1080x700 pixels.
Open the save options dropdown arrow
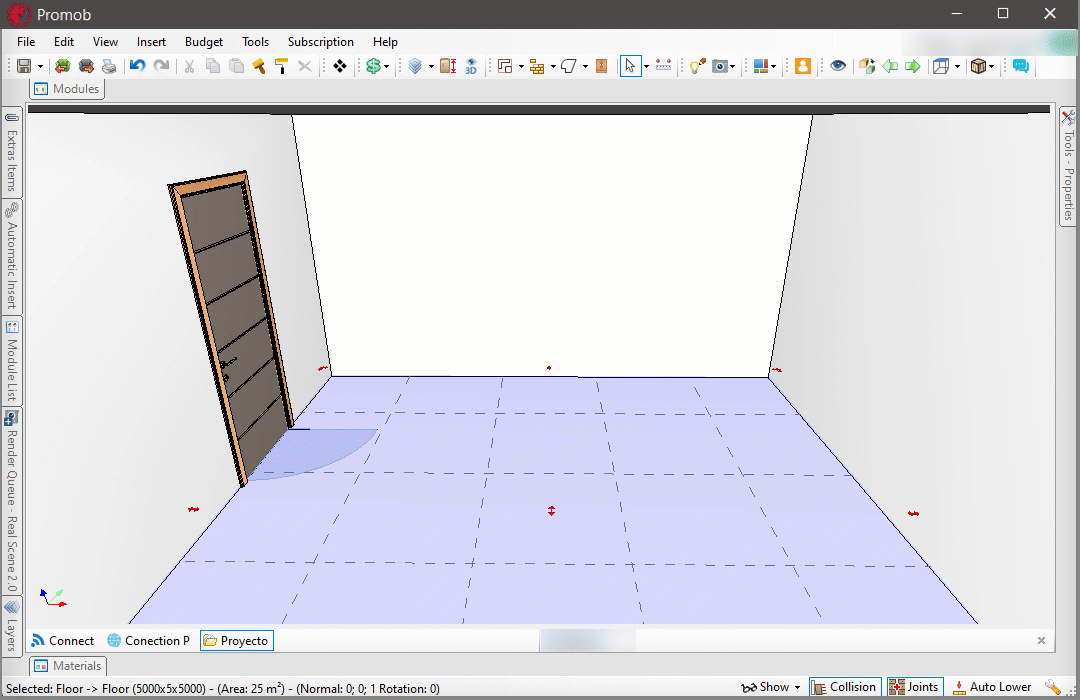click(x=40, y=67)
